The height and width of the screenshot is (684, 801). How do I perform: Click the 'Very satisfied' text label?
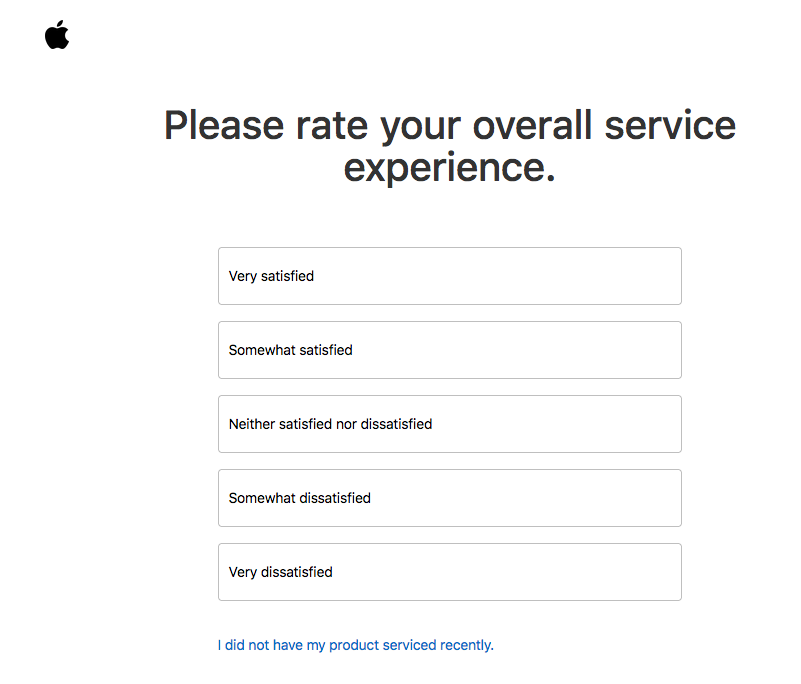(x=271, y=276)
